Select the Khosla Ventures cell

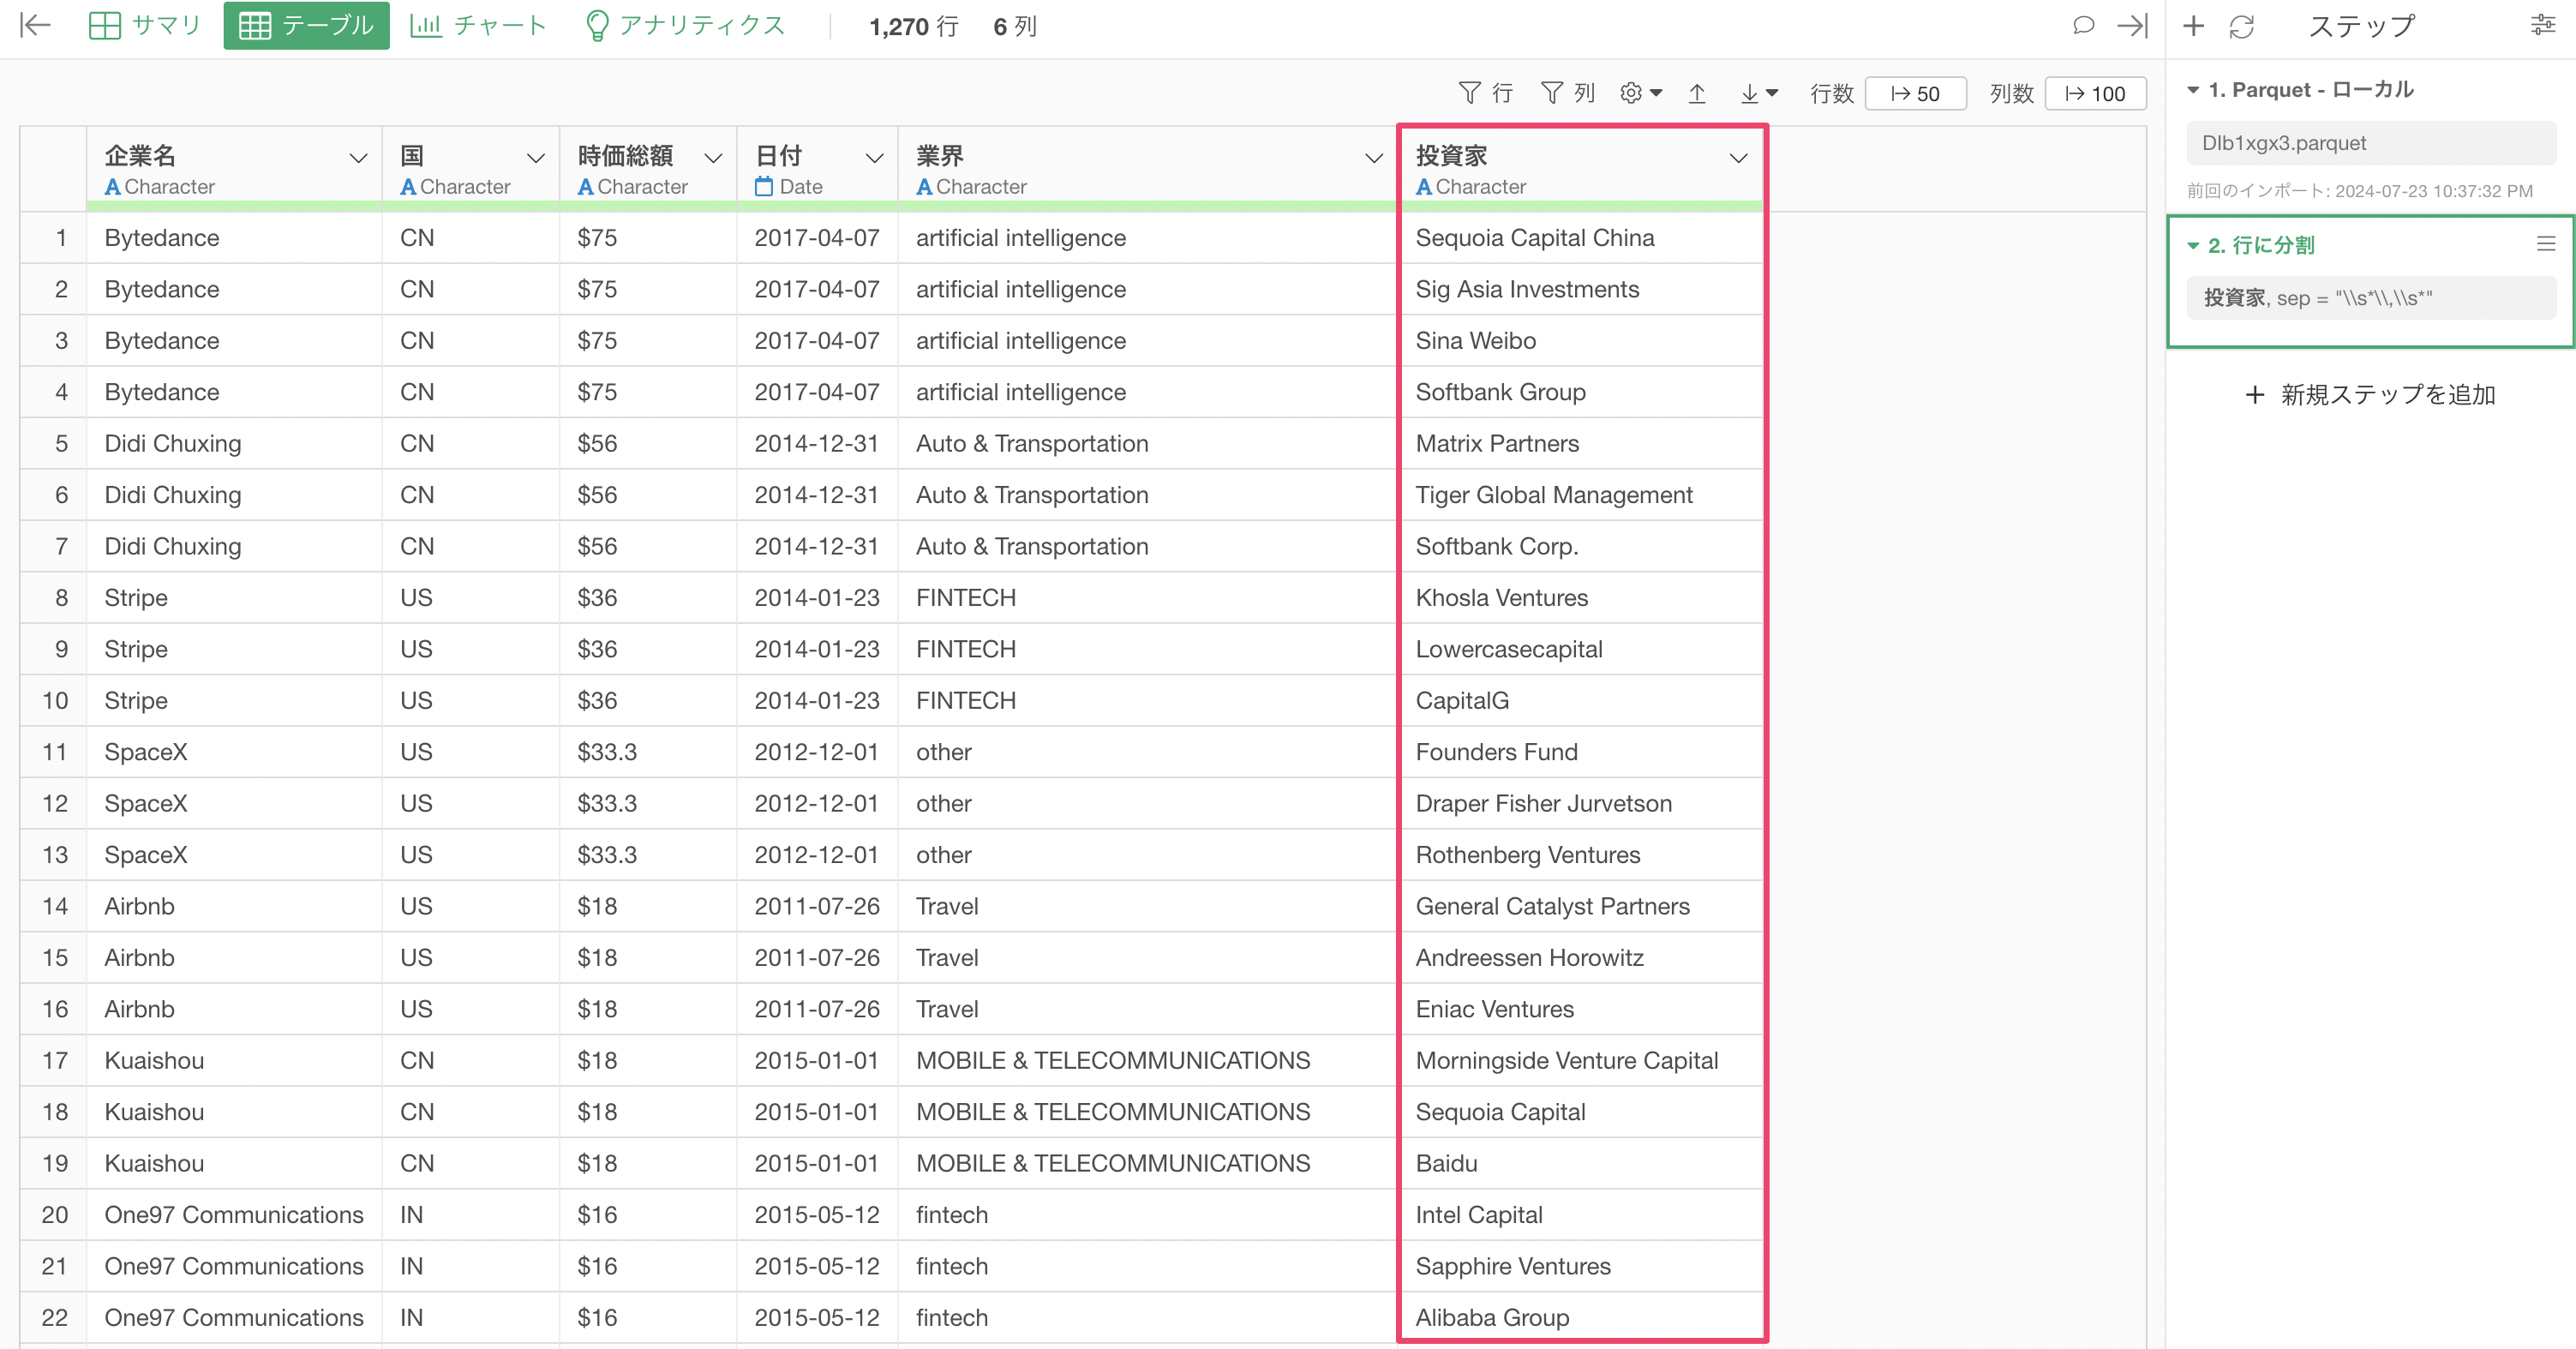point(1581,598)
